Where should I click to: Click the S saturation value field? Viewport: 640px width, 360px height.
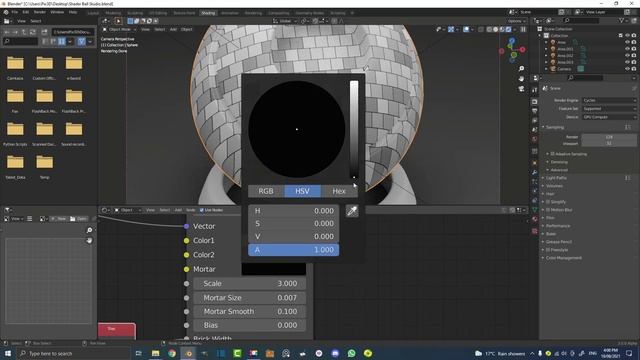pos(293,224)
